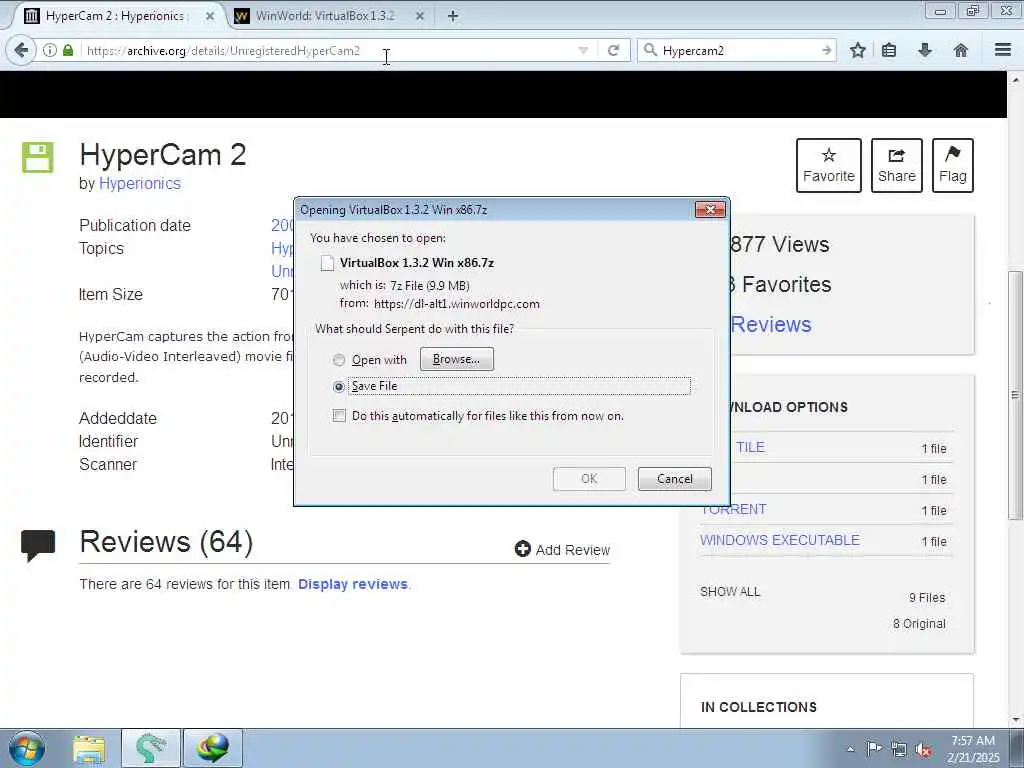
Task: Click the Reviews link in stats box
Action: pyautogui.click(x=771, y=325)
